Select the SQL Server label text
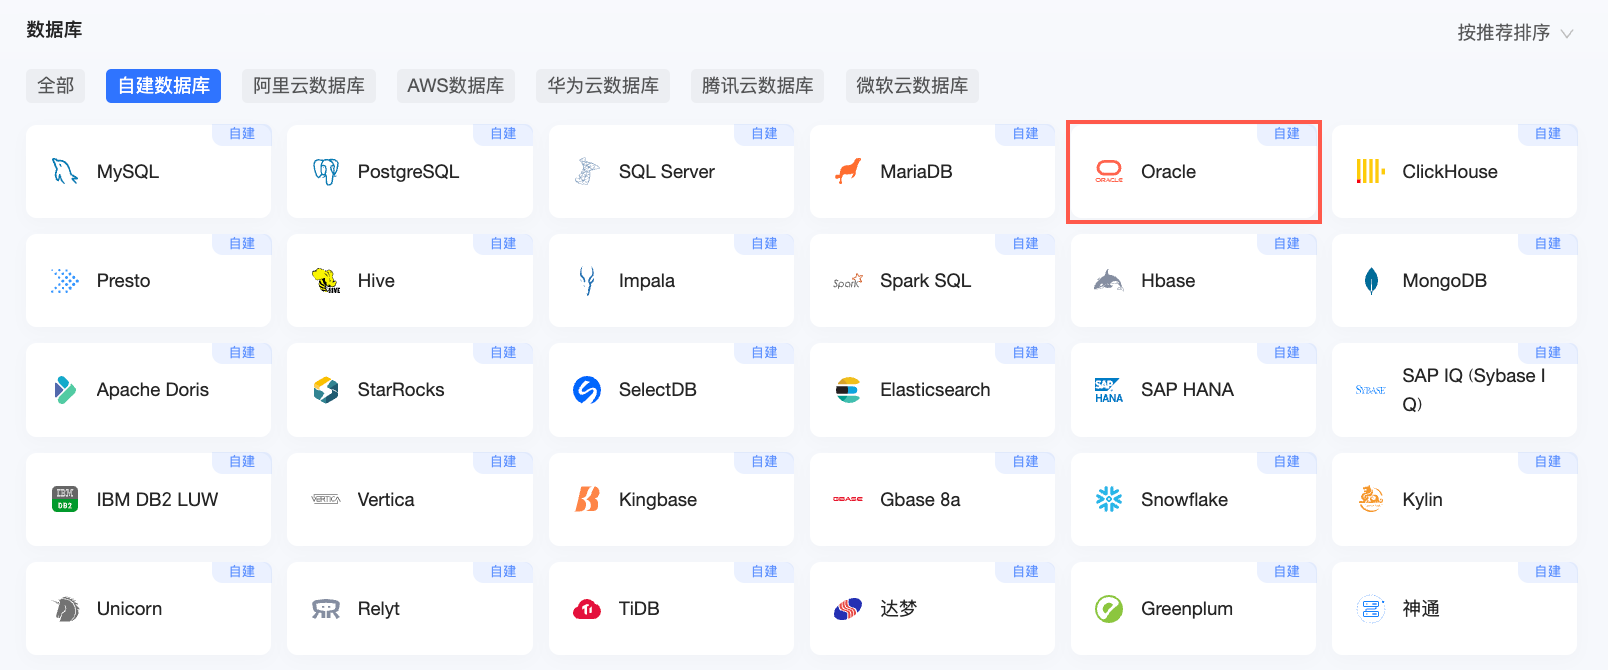Image resolution: width=1608 pixels, height=670 pixels. [x=667, y=171]
